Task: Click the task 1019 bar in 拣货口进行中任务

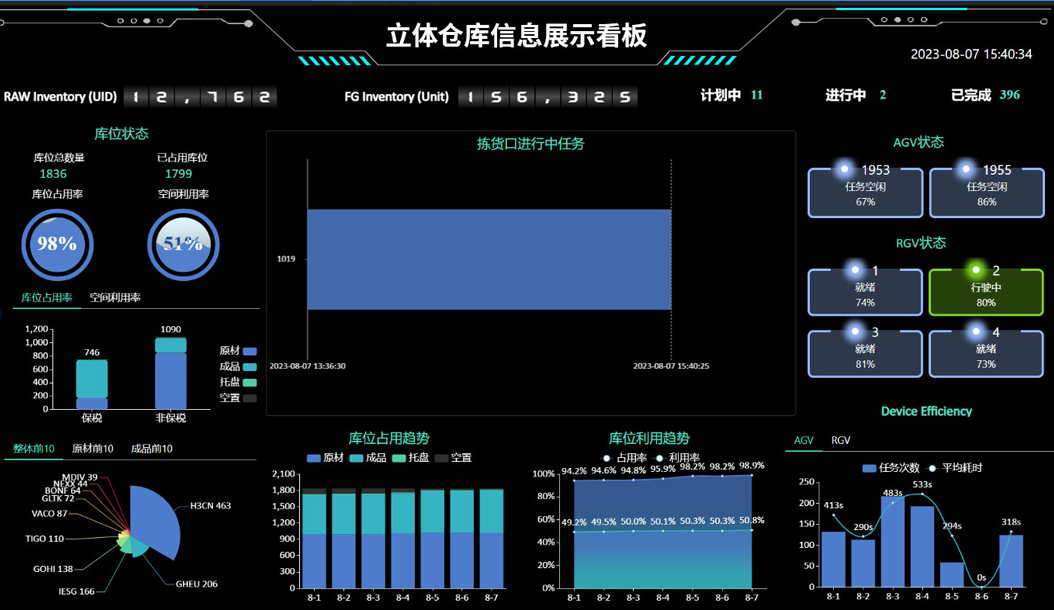Action: [x=489, y=259]
